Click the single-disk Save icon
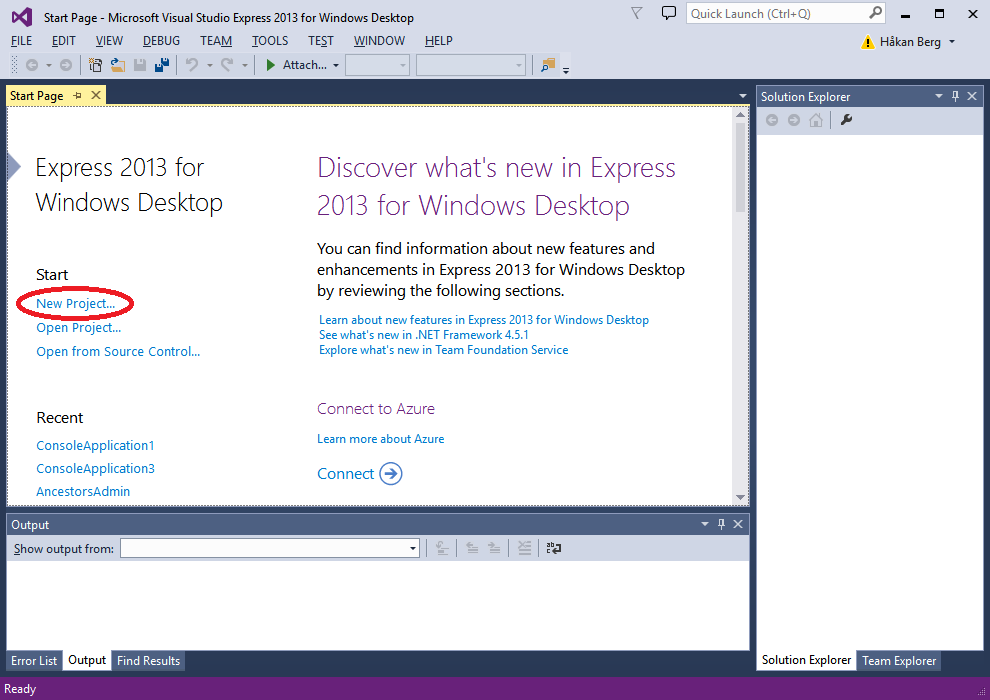The height and width of the screenshot is (700, 990). pyautogui.click(x=140, y=65)
